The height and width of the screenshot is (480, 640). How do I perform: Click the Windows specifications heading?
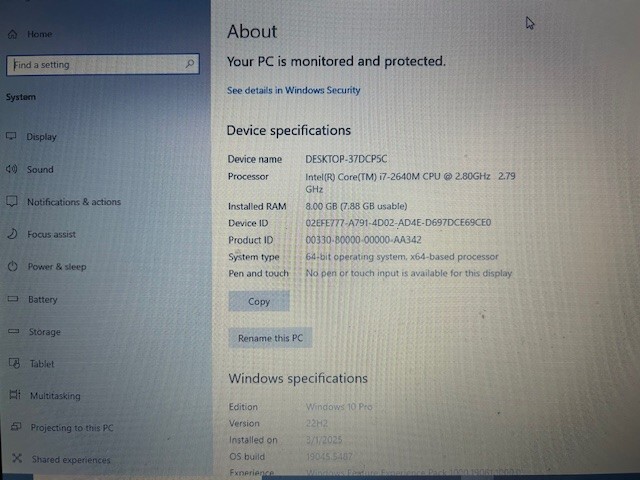(298, 378)
